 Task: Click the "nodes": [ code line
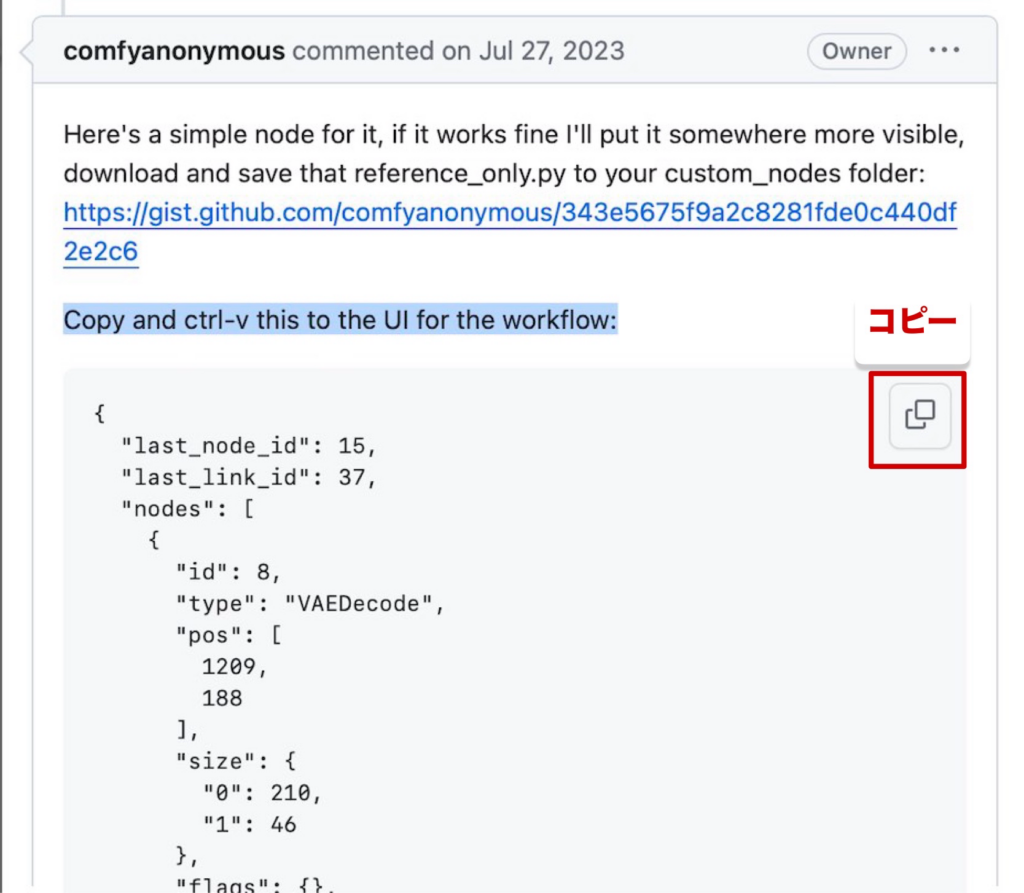(x=188, y=509)
